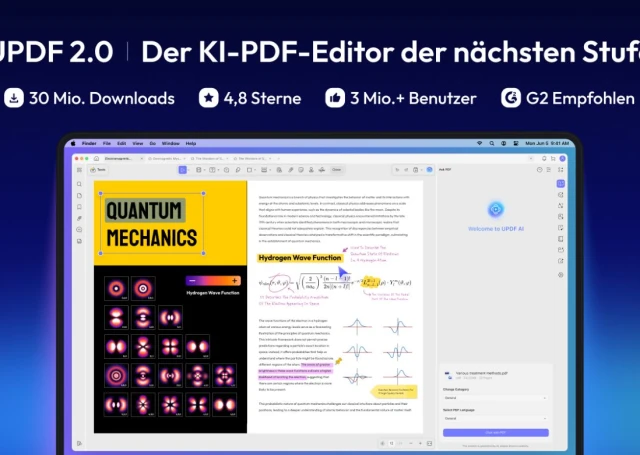Screen dimensions: 640x455
Task: Open the UPDF AI toolbar icon
Action: 429,170
